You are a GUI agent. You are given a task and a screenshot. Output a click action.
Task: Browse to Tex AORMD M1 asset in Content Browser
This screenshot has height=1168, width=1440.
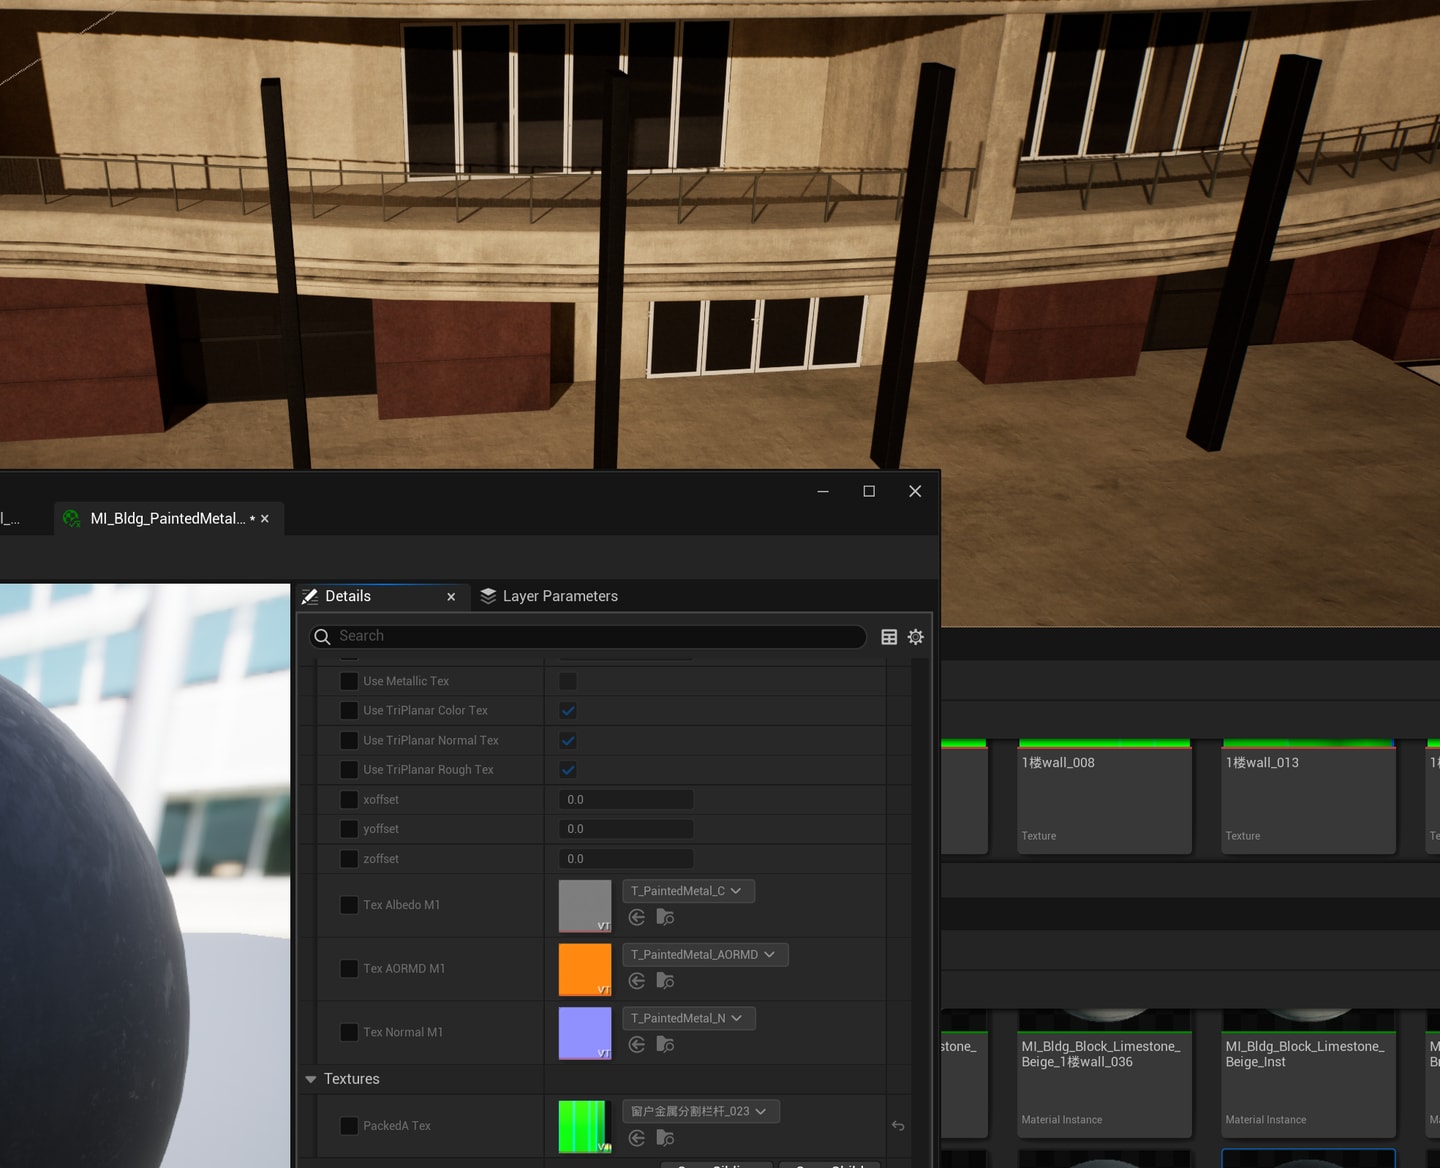665,981
